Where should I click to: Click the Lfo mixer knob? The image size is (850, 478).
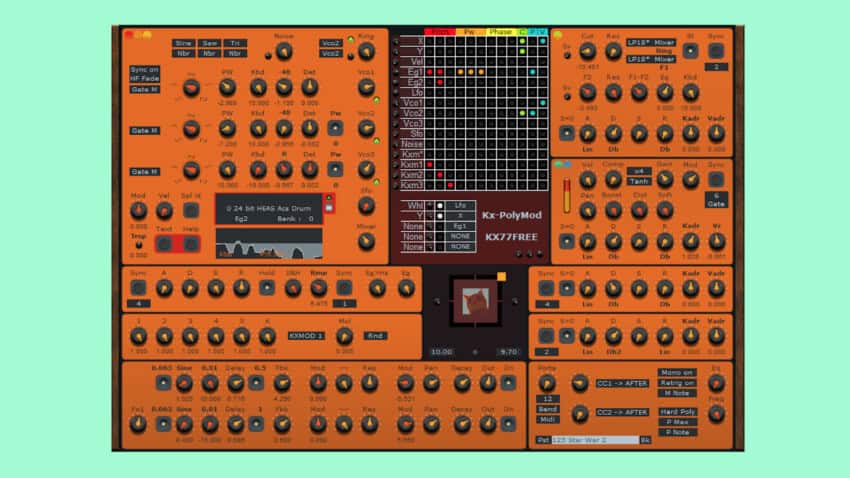pyautogui.click(x=366, y=205)
